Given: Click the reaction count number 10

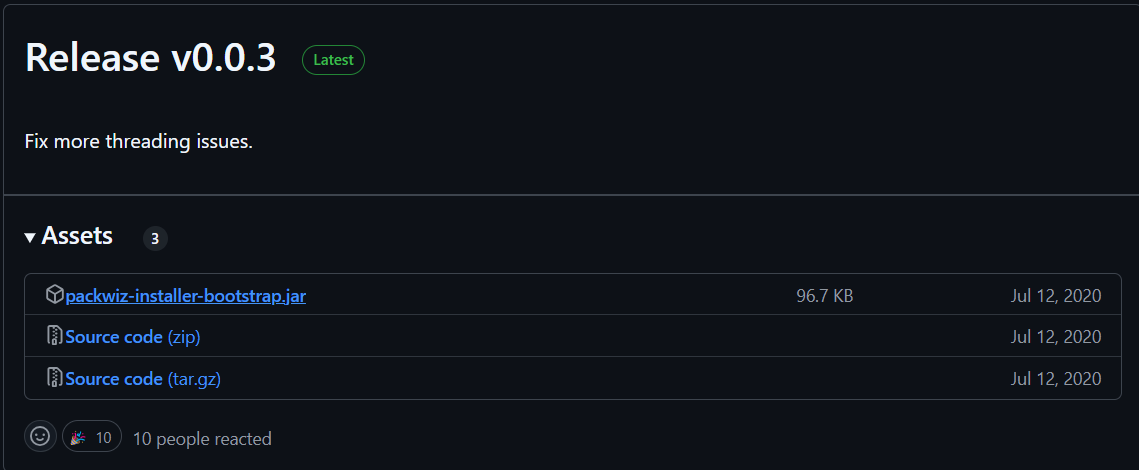Looking at the screenshot, I should pos(104,437).
